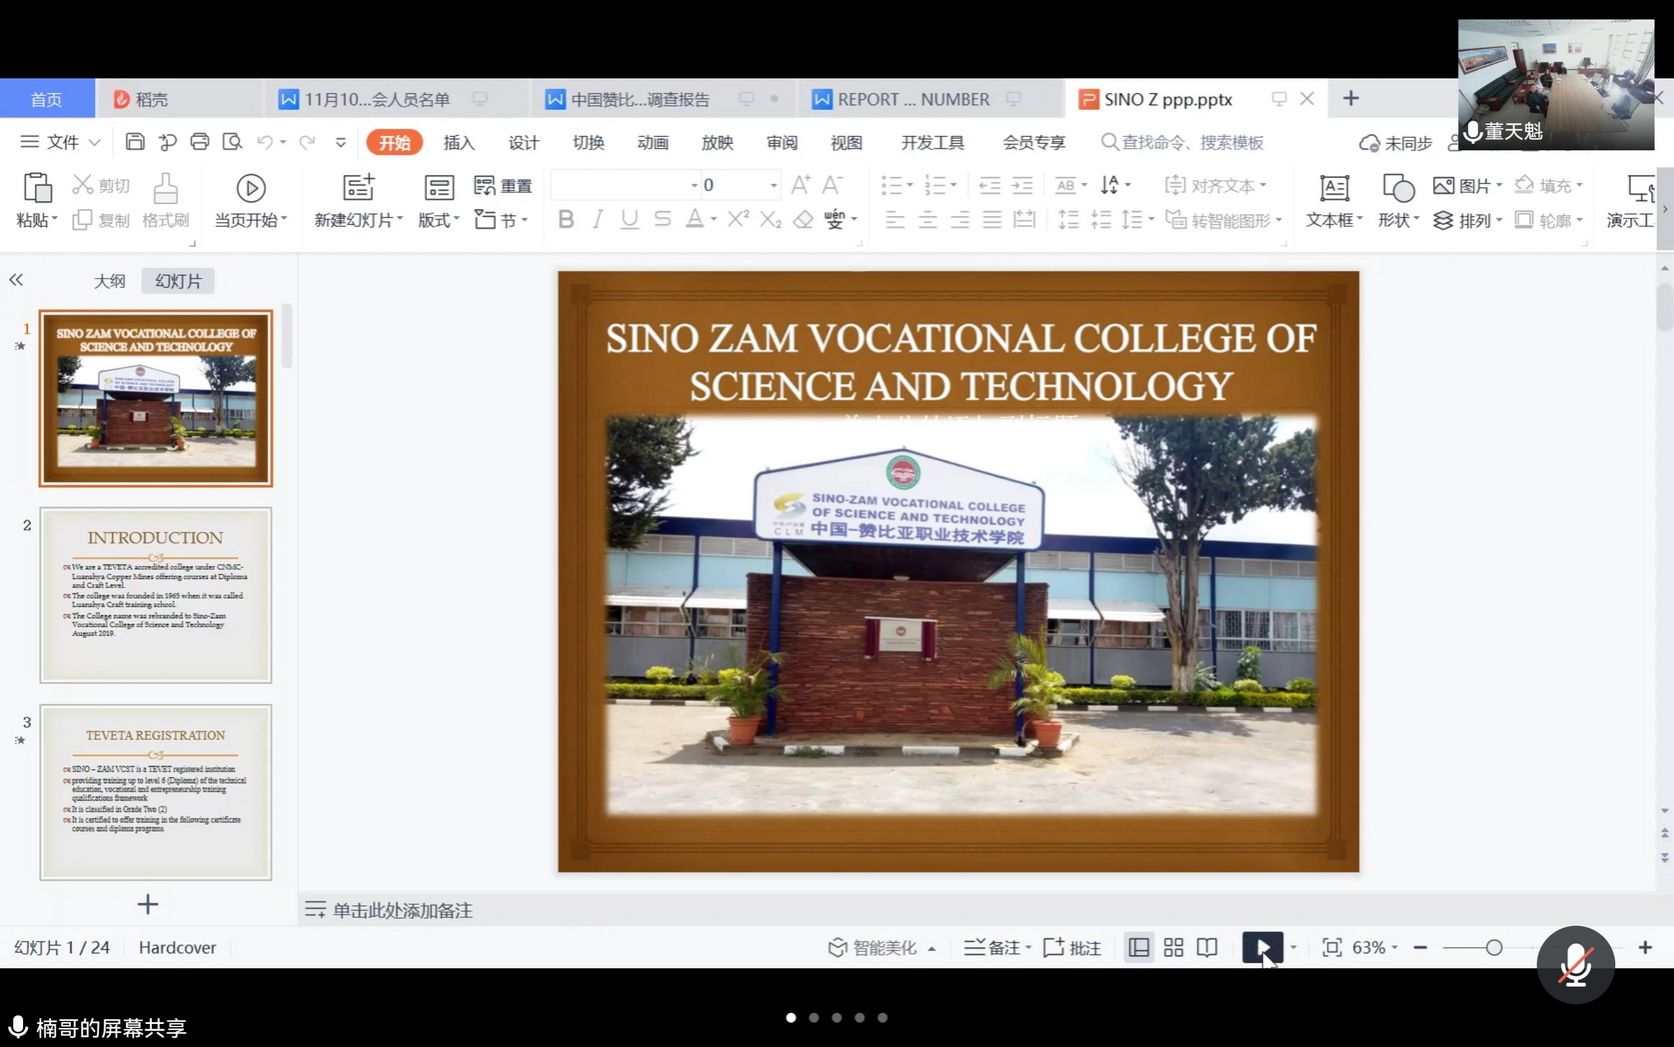Screen dimensions: 1674x1047
Task: Adjust the zoom slider handle
Action: point(1494,947)
